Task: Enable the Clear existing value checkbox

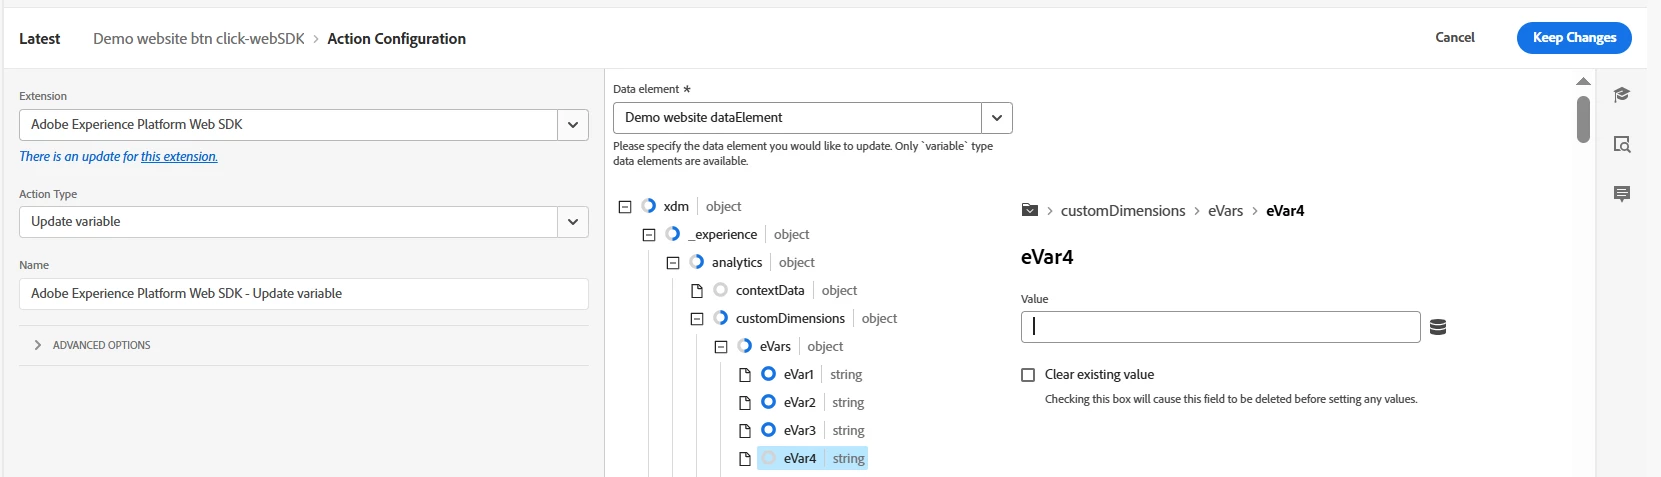Action: tap(1028, 375)
